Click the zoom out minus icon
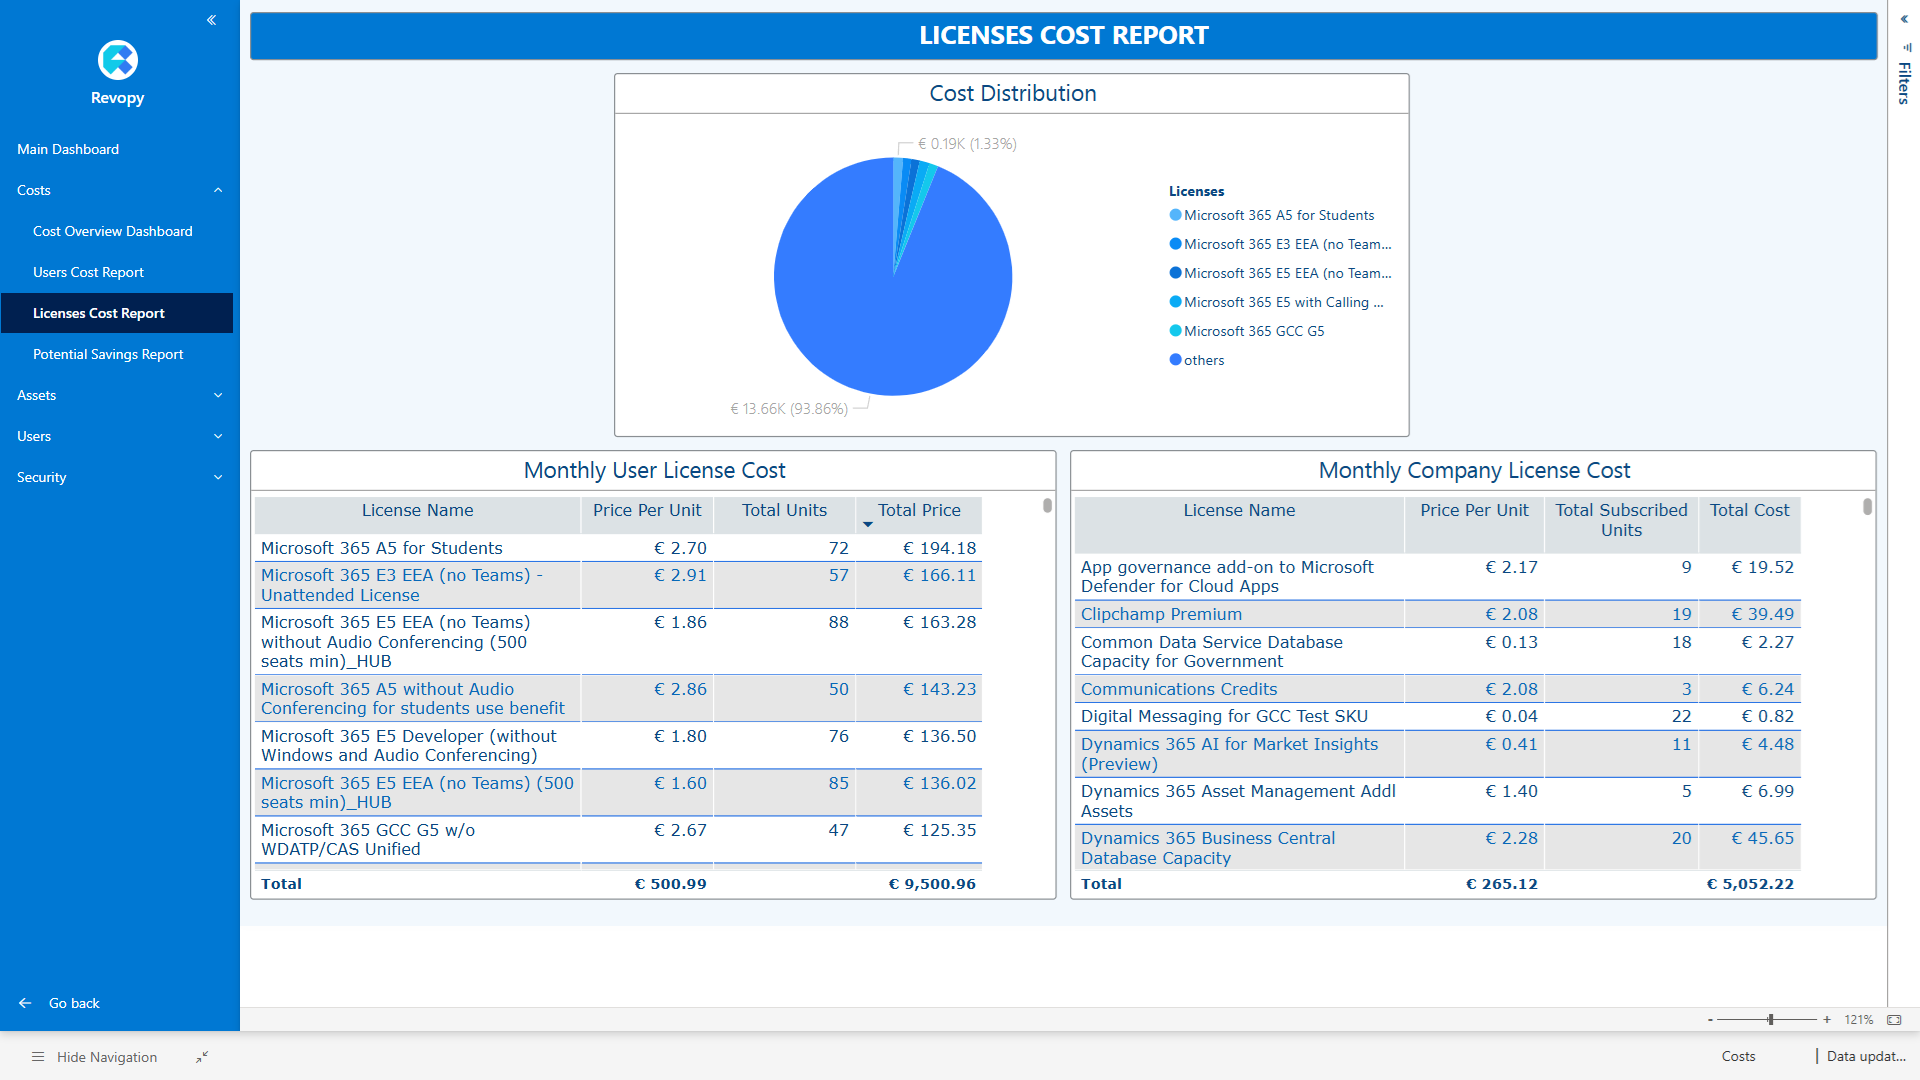Image resolution: width=1920 pixels, height=1080 pixels. [x=1710, y=1020]
